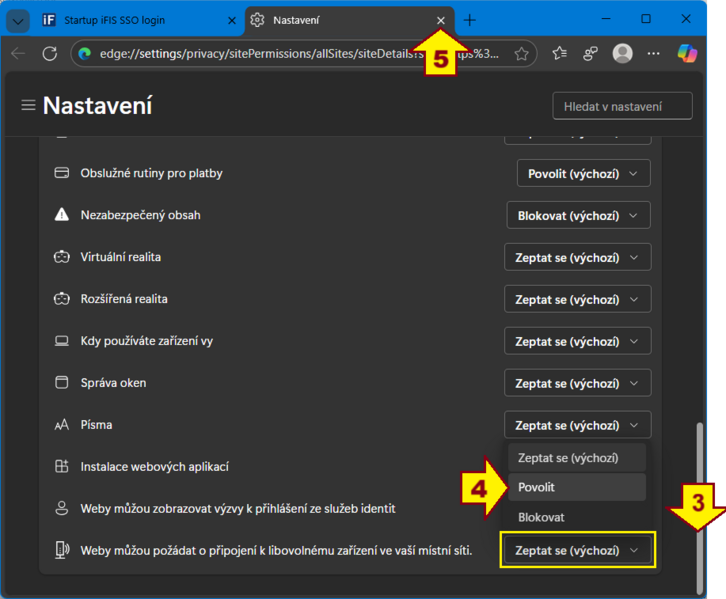
Task: Click the Hledat v nastavení search box
Action: point(622,106)
